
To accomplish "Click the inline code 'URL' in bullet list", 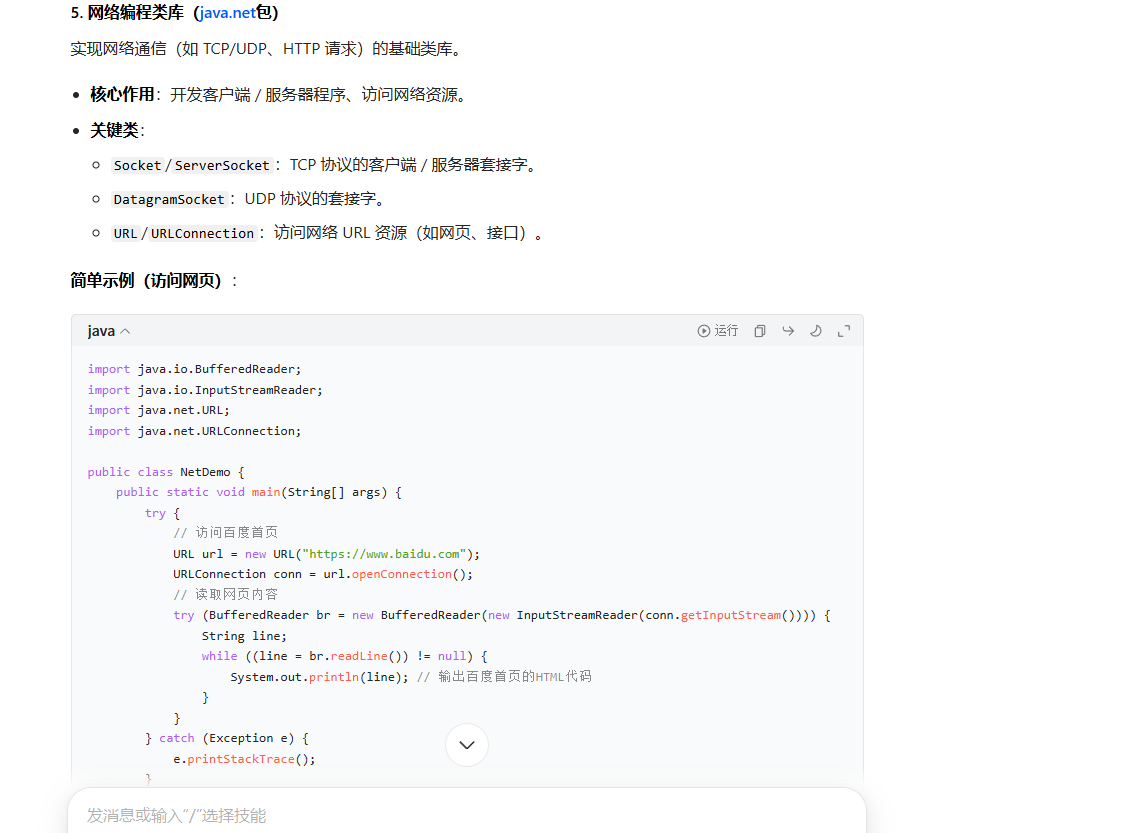I will pyautogui.click(x=126, y=234).
